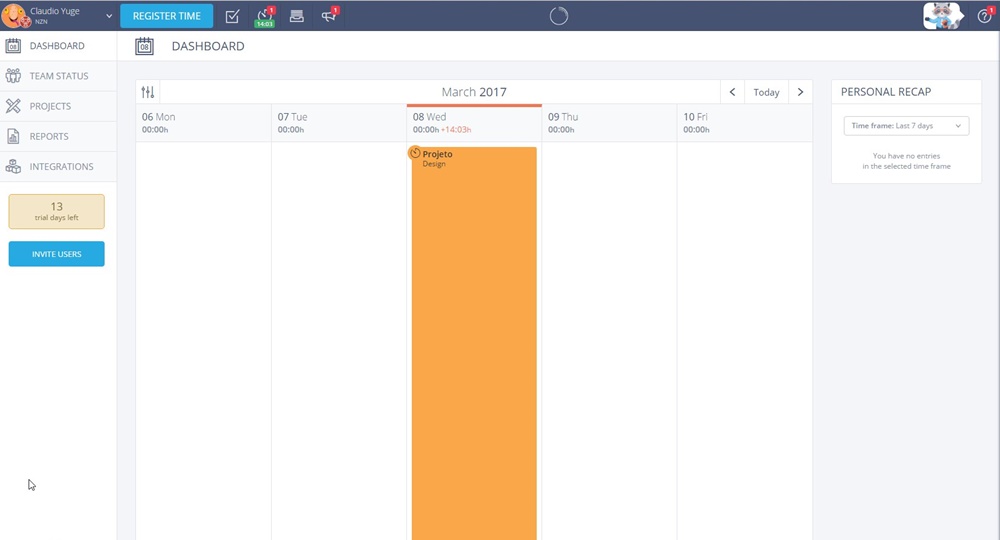Click the Register Time button
1000x540 pixels.
tap(166, 16)
